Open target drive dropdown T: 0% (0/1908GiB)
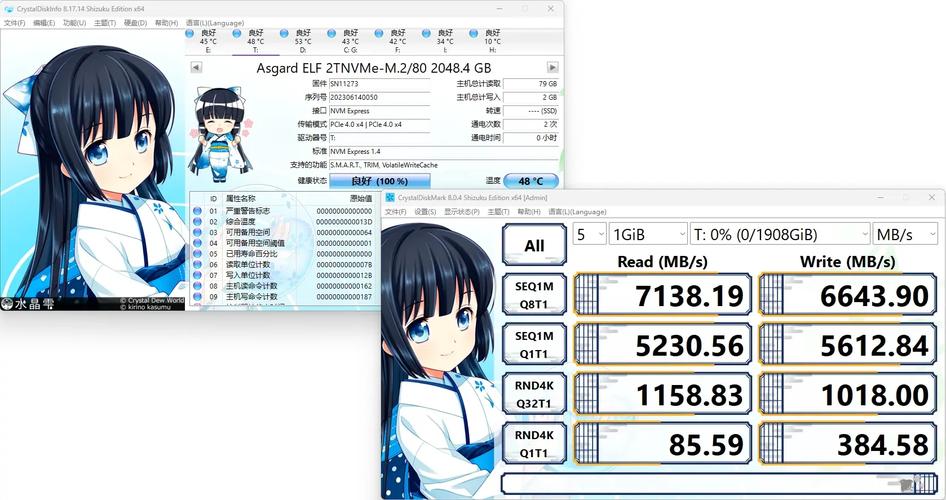Screen dimensions: 946x500 (780, 234)
